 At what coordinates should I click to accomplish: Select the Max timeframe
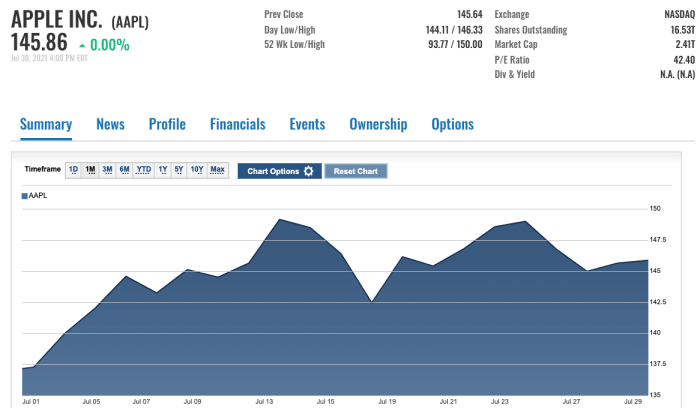coord(217,170)
